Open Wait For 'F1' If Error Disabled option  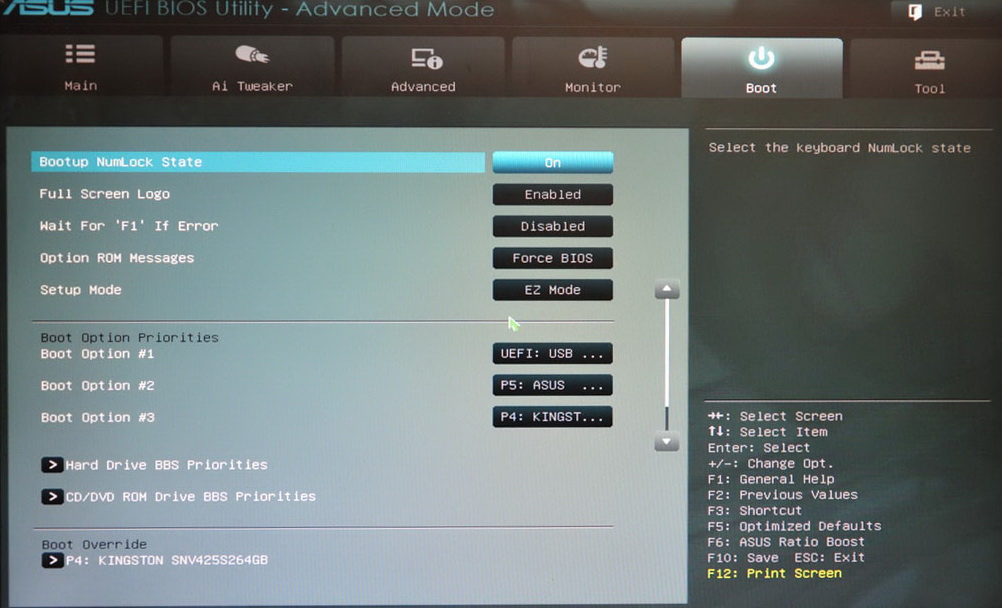click(553, 226)
